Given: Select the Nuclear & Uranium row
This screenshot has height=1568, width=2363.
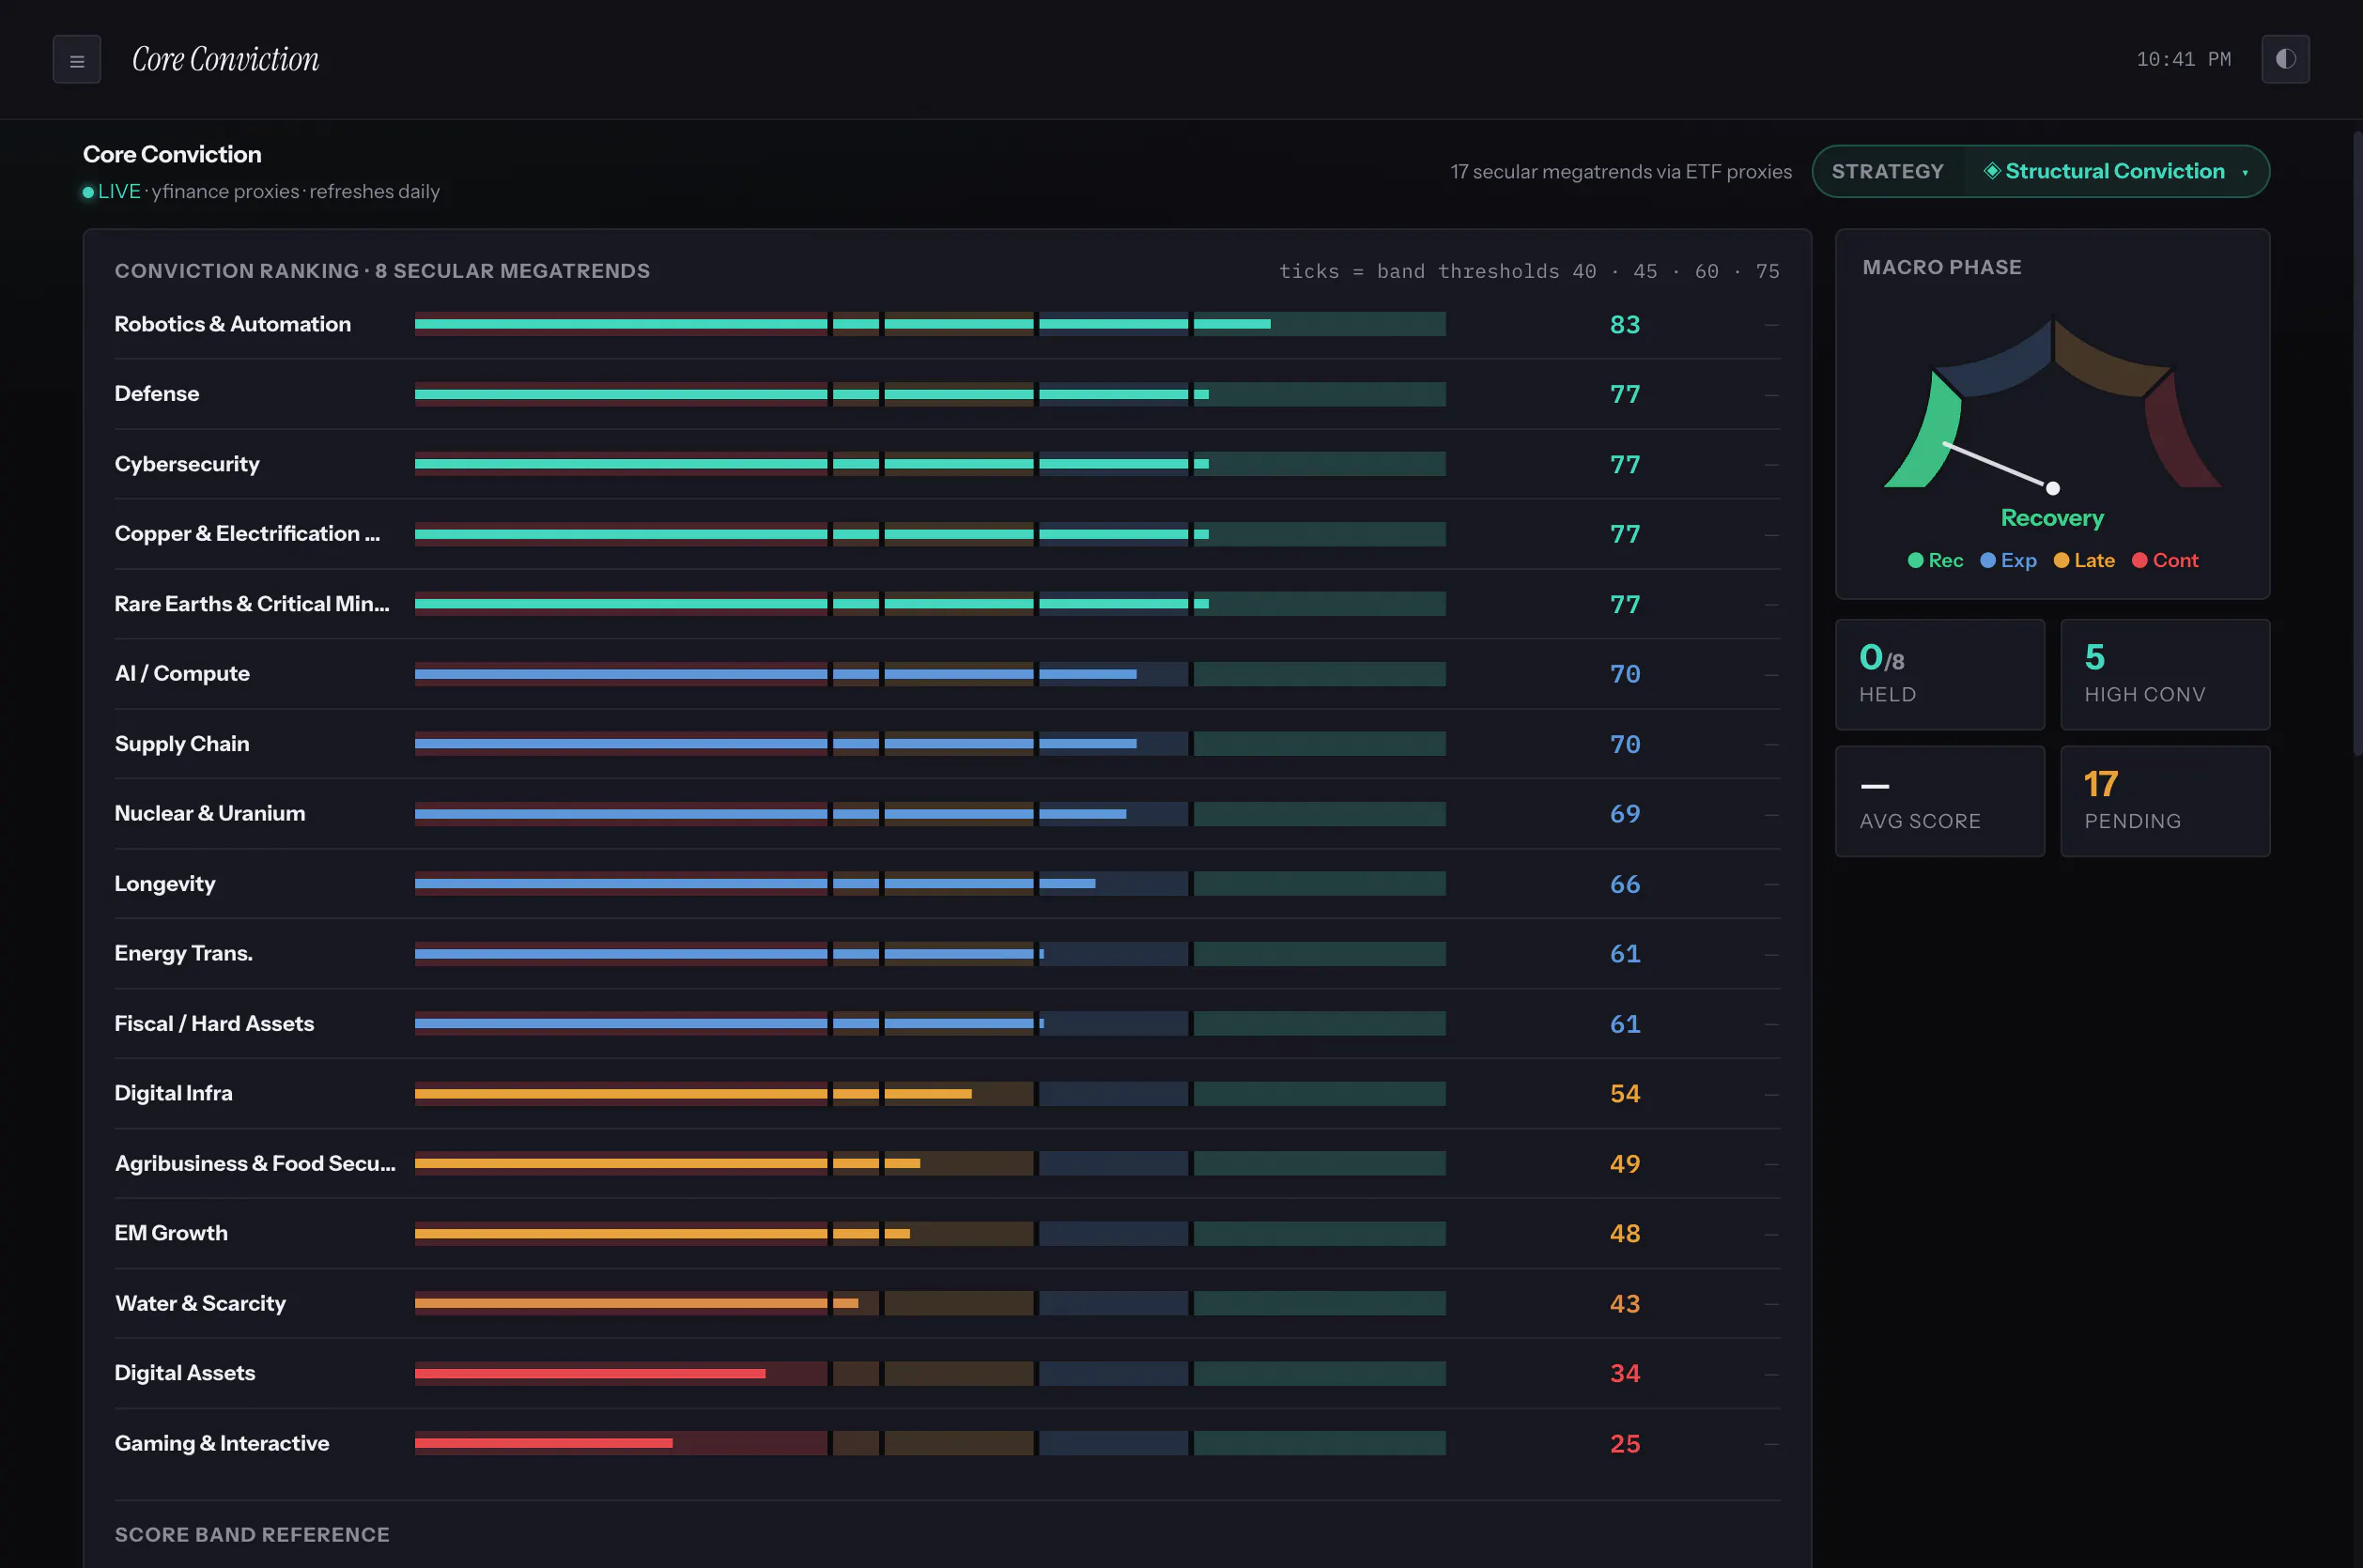Looking at the screenshot, I should pos(947,814).
